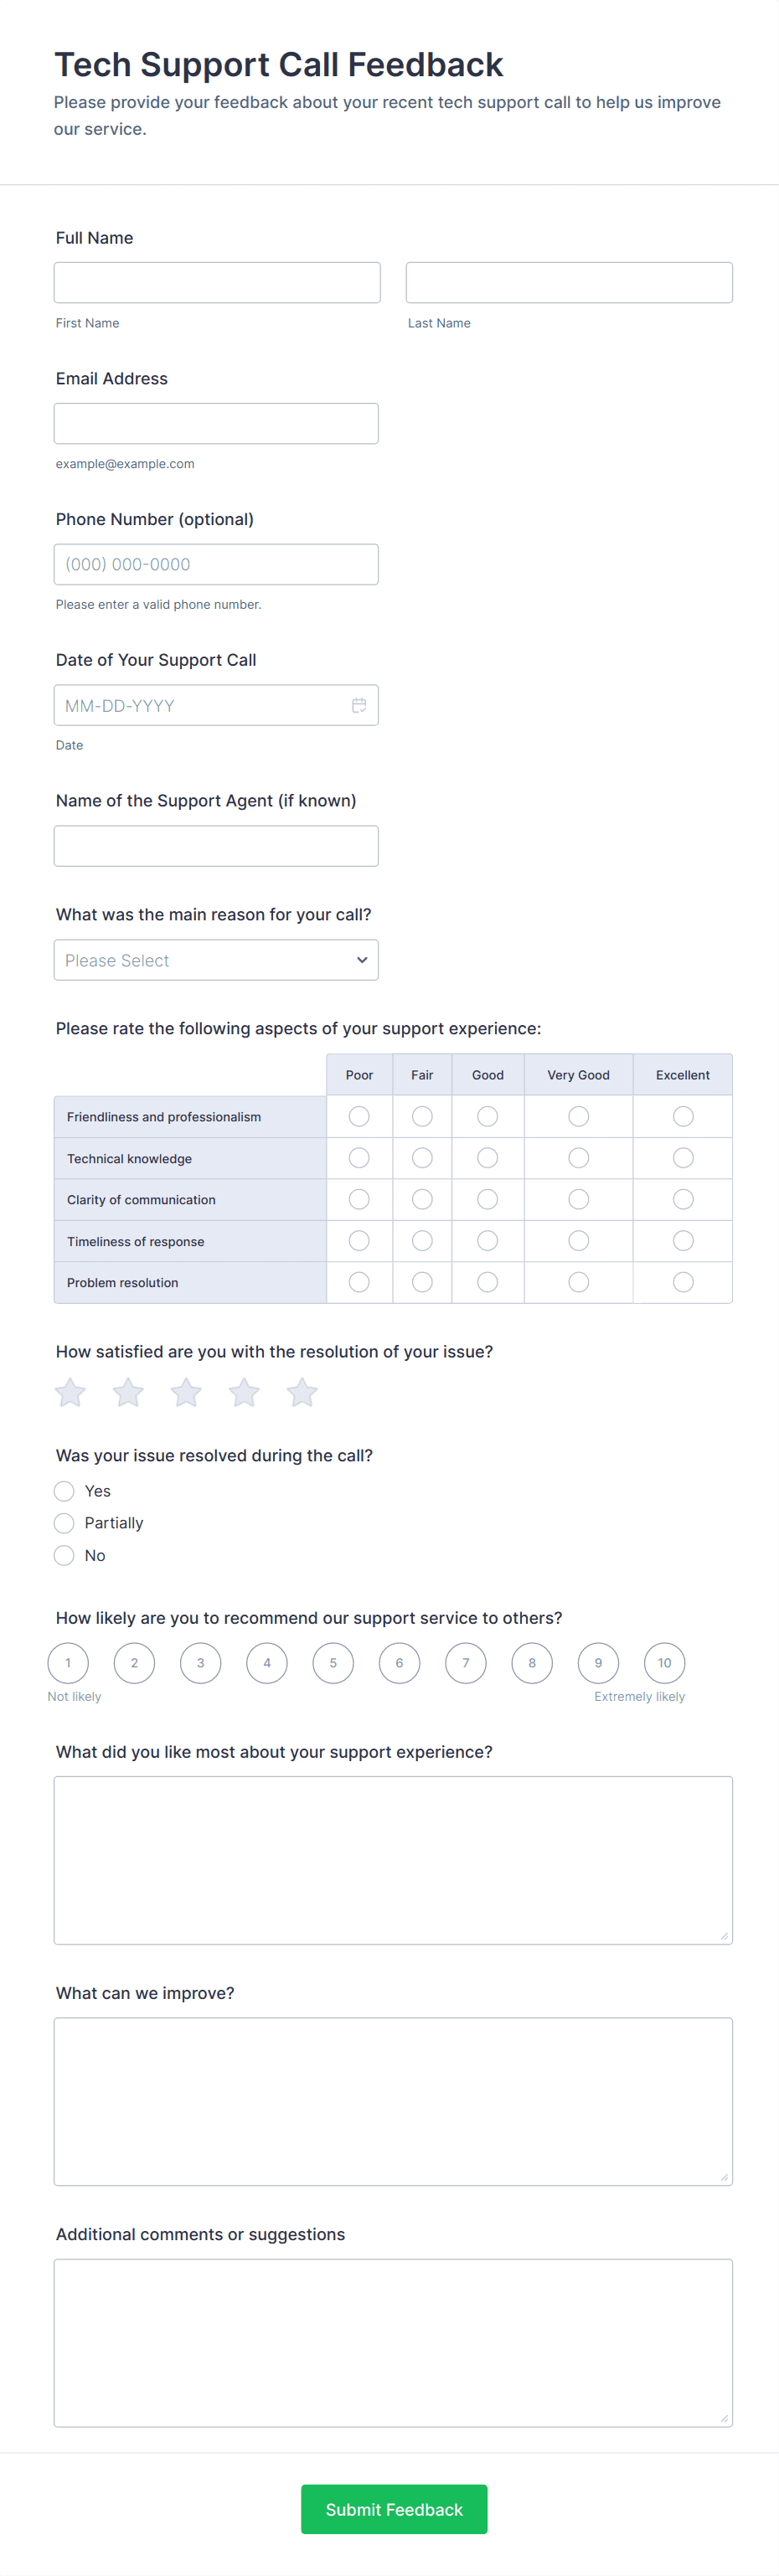Select Partially for issue resolved

click(x=64, y=1523)
